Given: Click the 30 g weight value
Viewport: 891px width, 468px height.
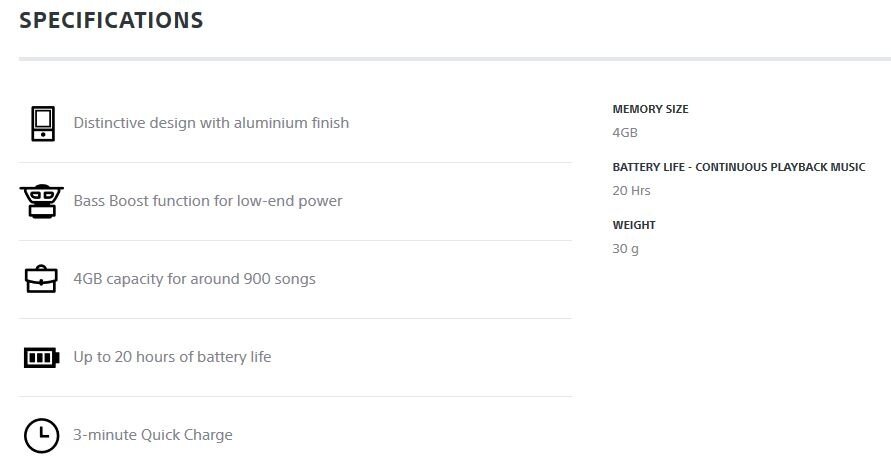Looking at the screenshot, I should (626, 249).
